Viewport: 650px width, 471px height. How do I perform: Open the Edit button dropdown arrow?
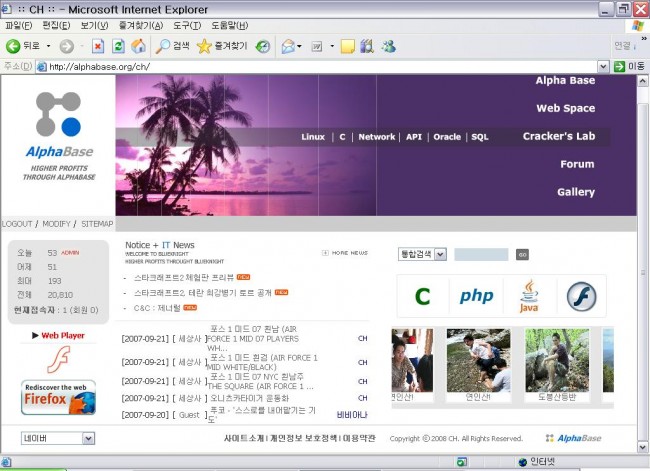pos(332,46)
